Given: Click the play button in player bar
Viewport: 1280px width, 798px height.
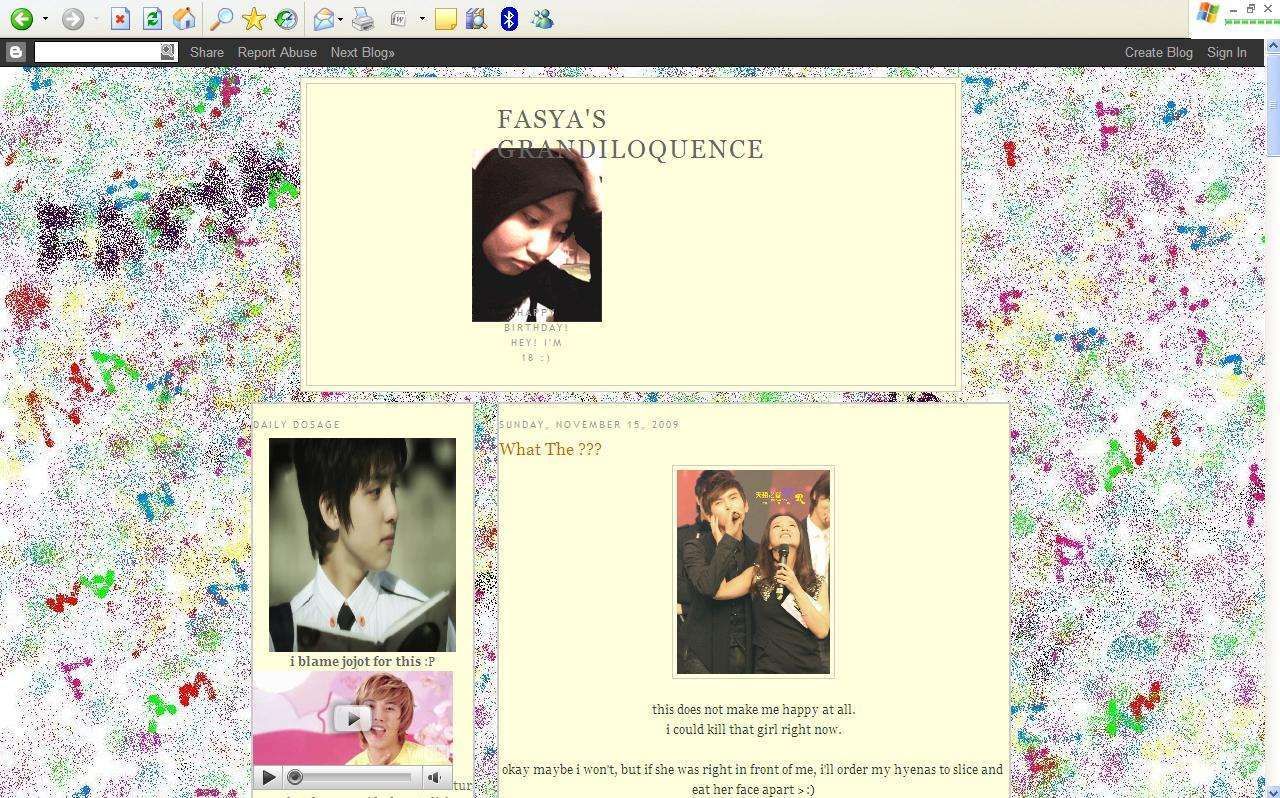Looking at the screenshot, I should [x=268, y=777].
